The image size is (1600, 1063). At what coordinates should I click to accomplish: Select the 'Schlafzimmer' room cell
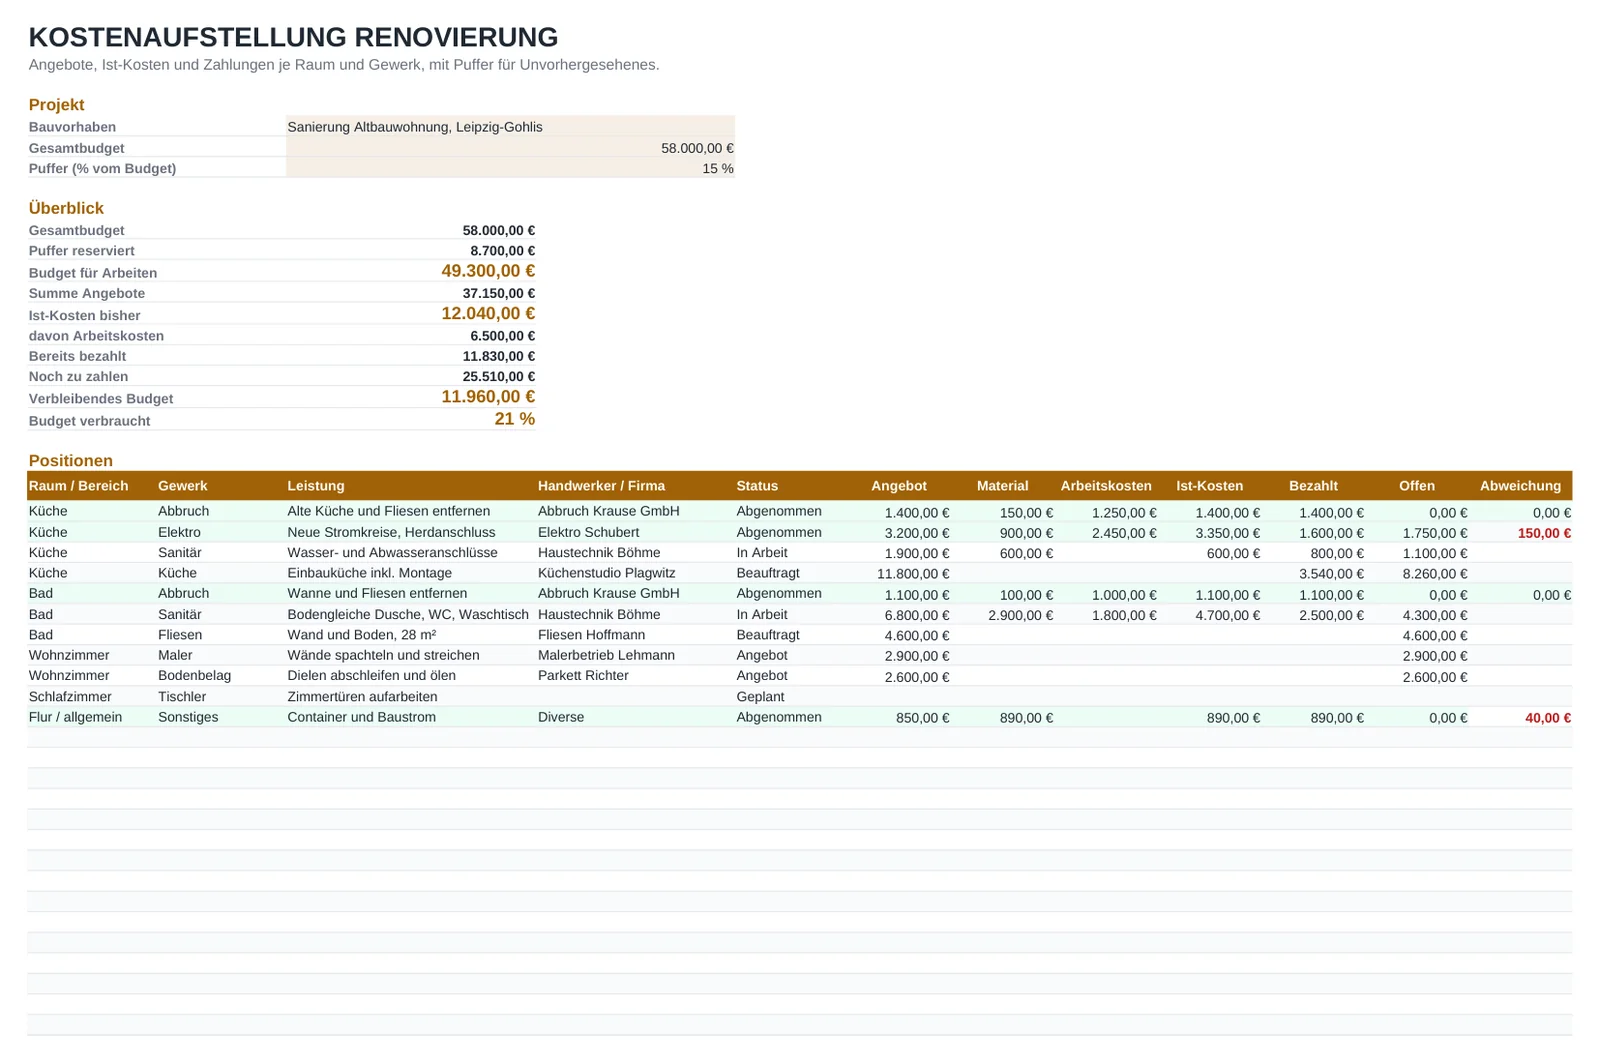70,696
